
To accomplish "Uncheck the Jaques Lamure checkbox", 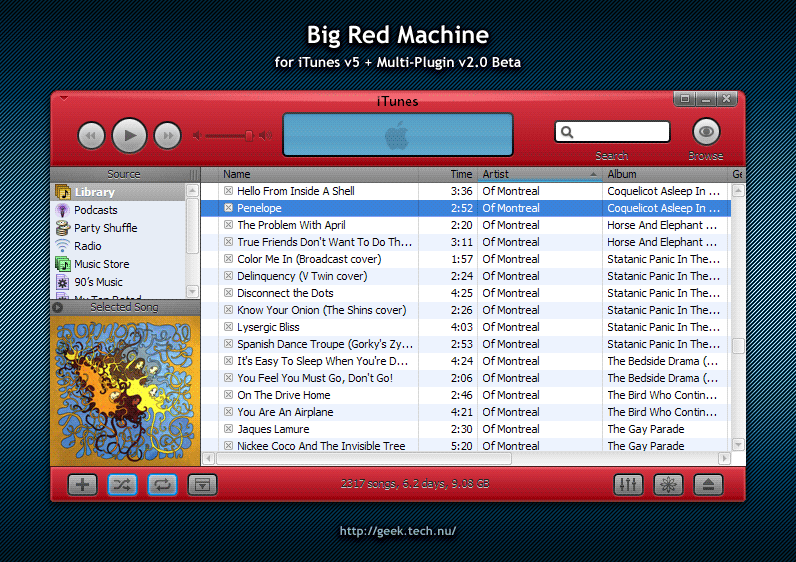I will click(x=228, y=429).
